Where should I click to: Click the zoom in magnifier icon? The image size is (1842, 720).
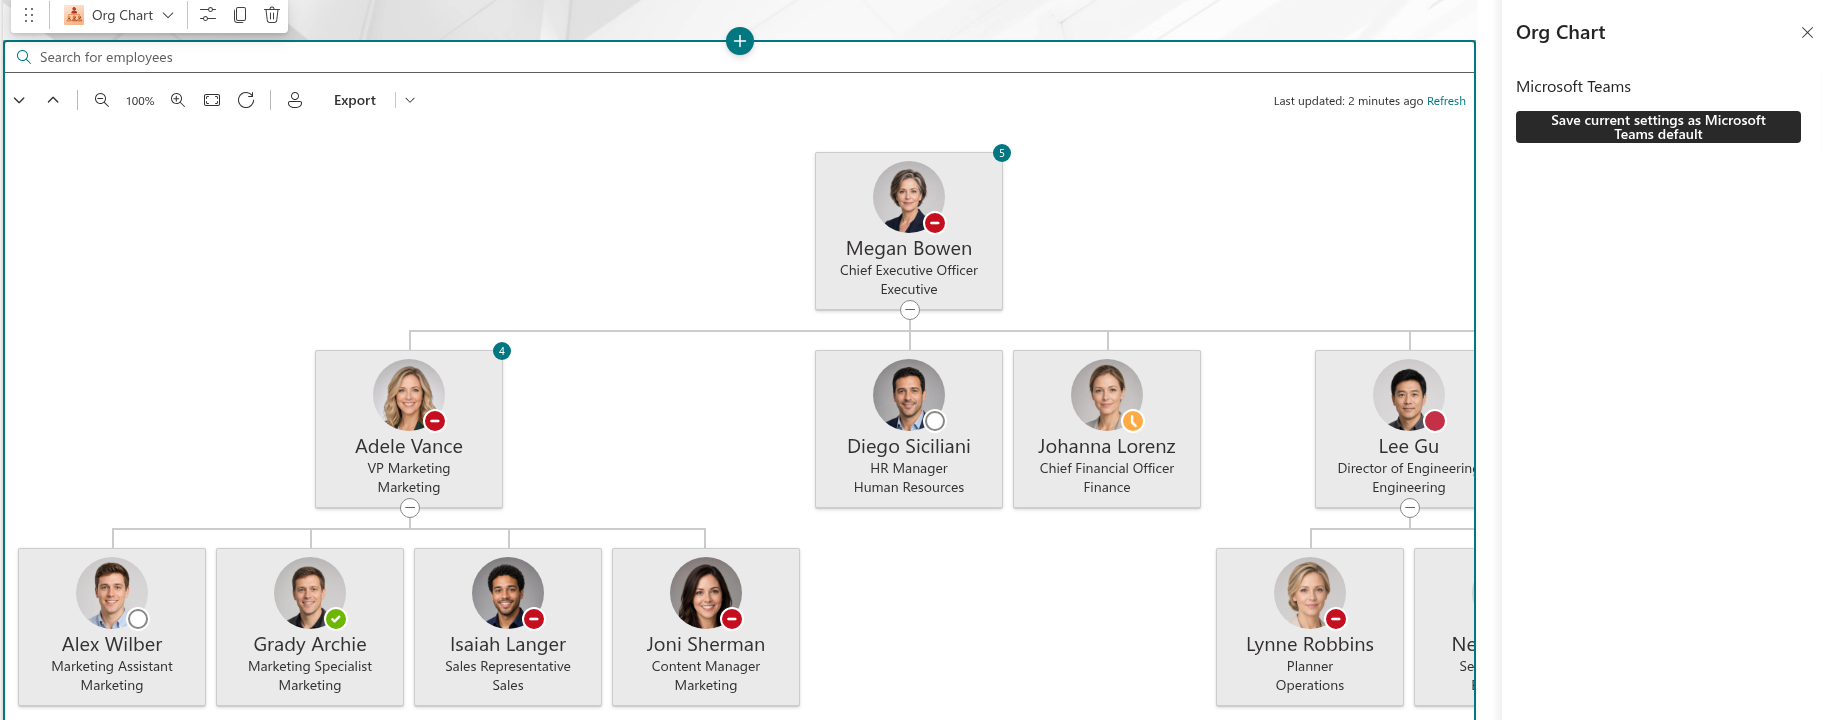(x=178, y=100)
